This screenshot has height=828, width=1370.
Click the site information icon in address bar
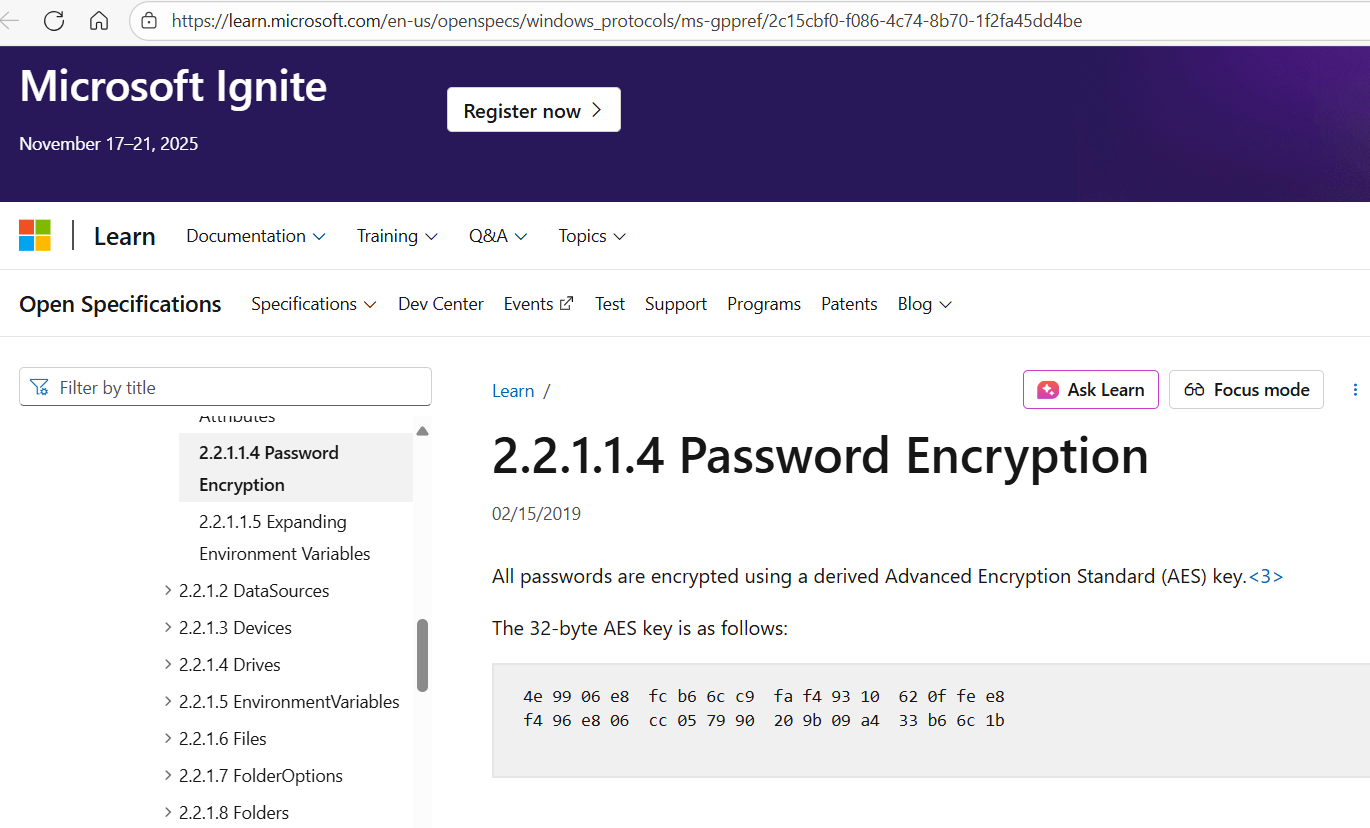[149, 21]
